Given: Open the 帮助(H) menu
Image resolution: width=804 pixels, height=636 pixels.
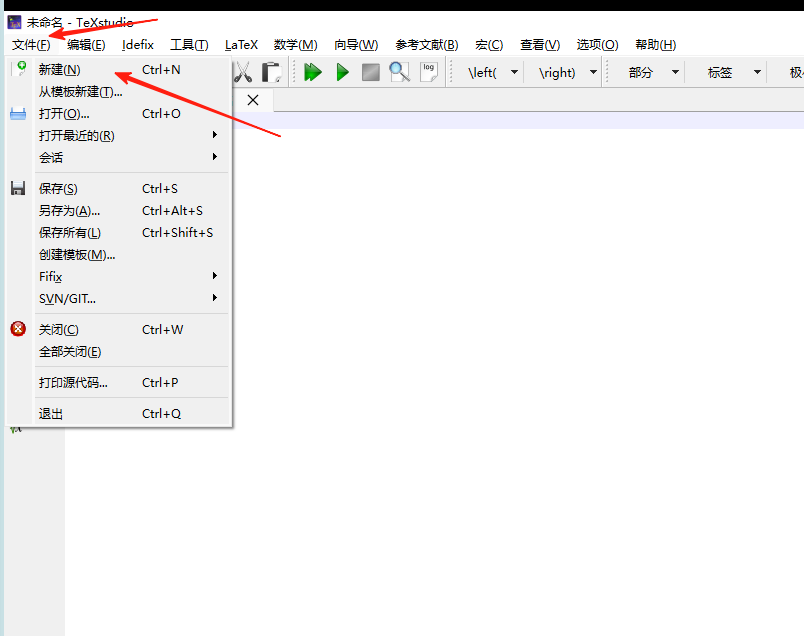Looking at the screenshot, I should pos(655,45).
